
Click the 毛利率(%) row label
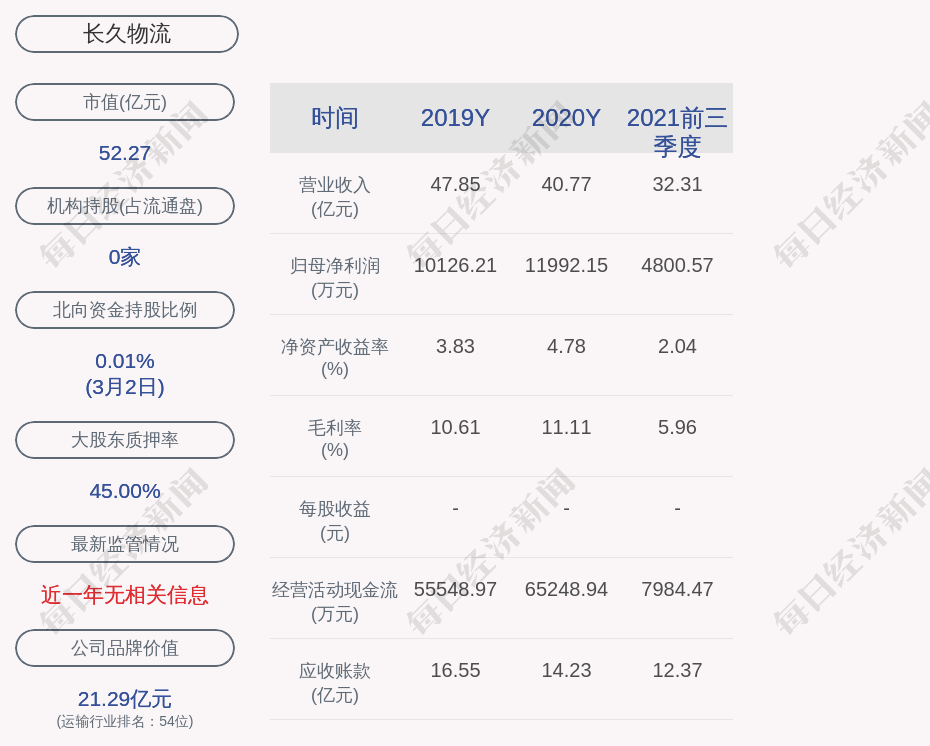coord(335,439)
